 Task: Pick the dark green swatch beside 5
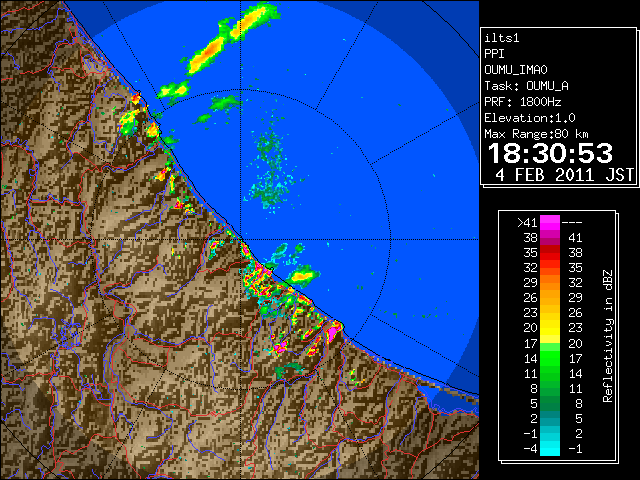pos(550,403)
